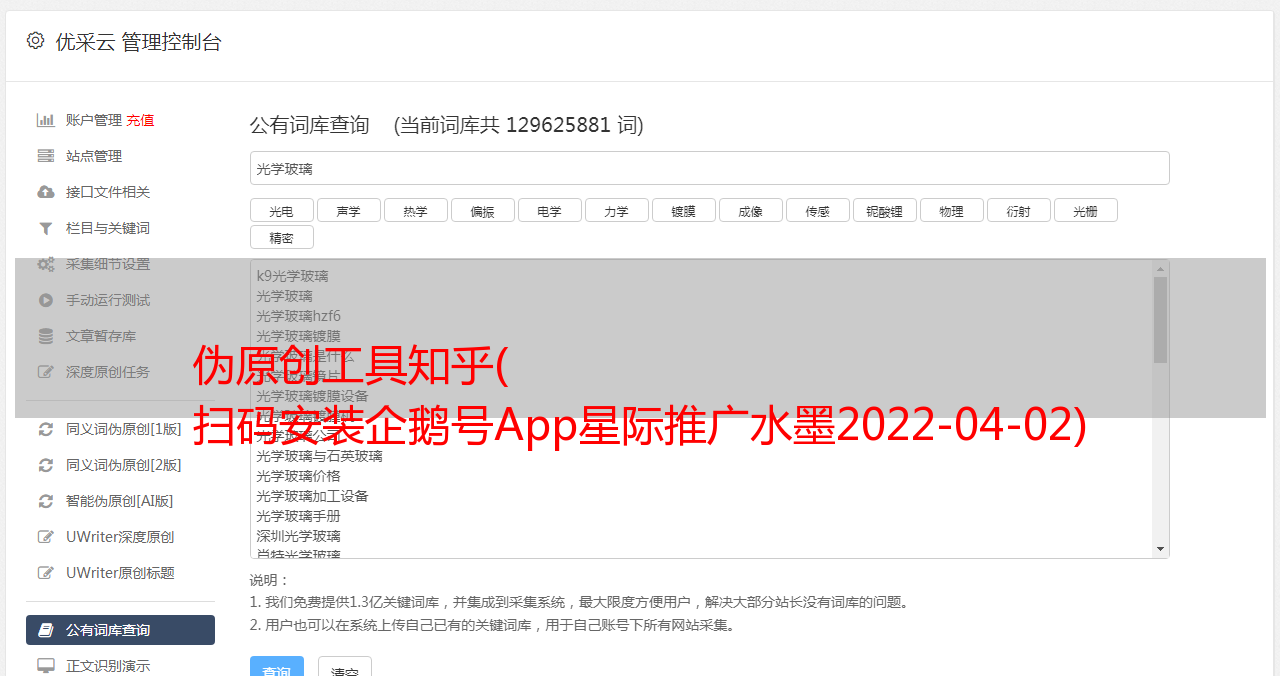Click the cloud upload icon for 接口文件相关
1280x676 pixels.
(x=45, y=192)
